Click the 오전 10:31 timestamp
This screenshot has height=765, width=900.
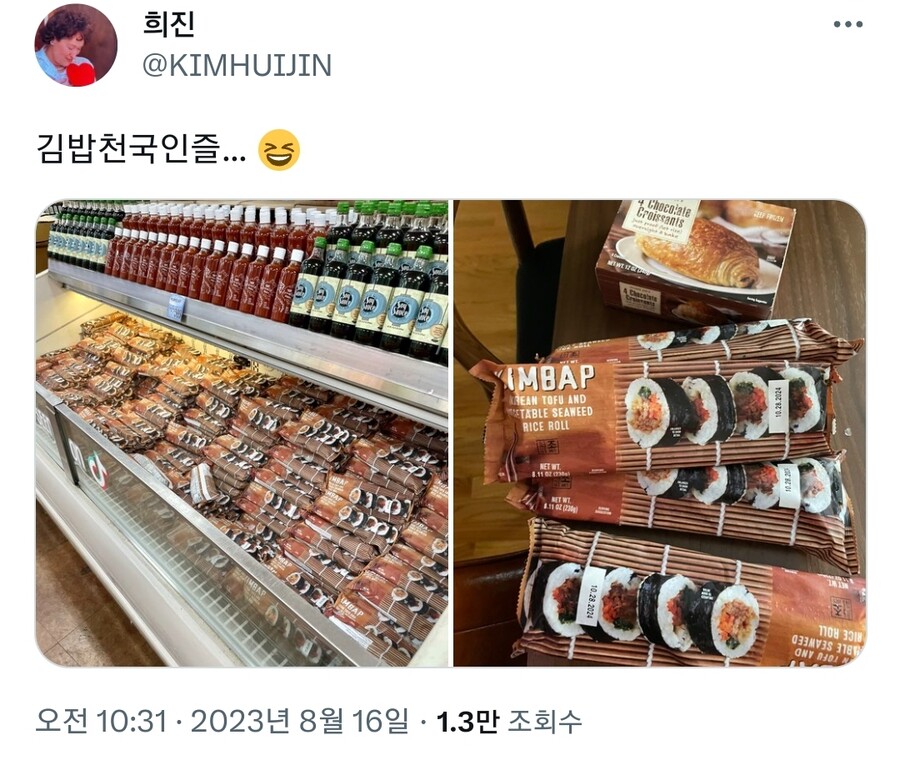(x=101, y=721)
